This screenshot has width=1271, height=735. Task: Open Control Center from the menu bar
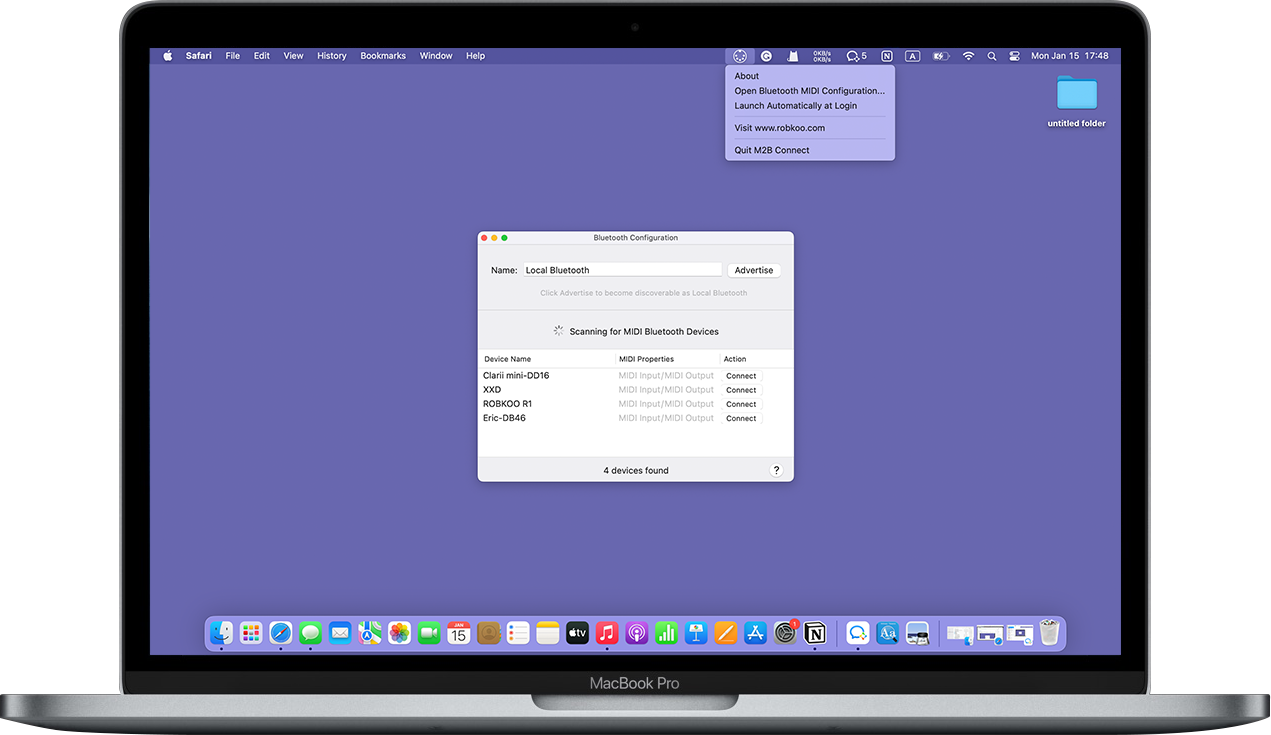pos(1014,56)
